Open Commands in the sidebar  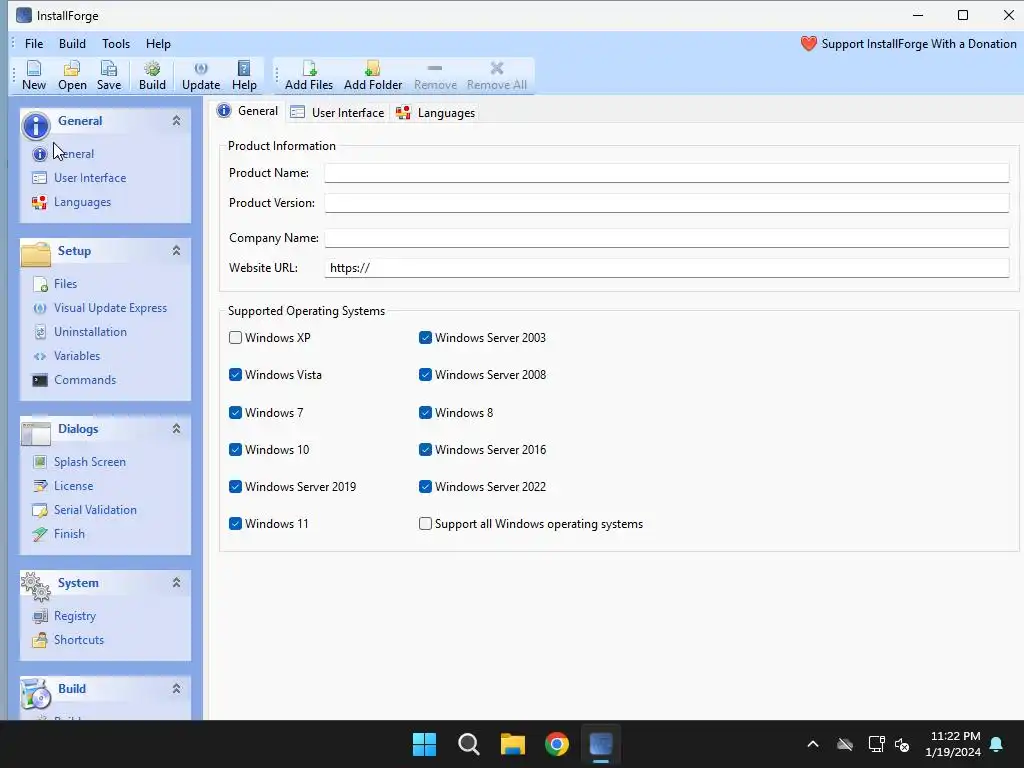click(x=74, y=380)
